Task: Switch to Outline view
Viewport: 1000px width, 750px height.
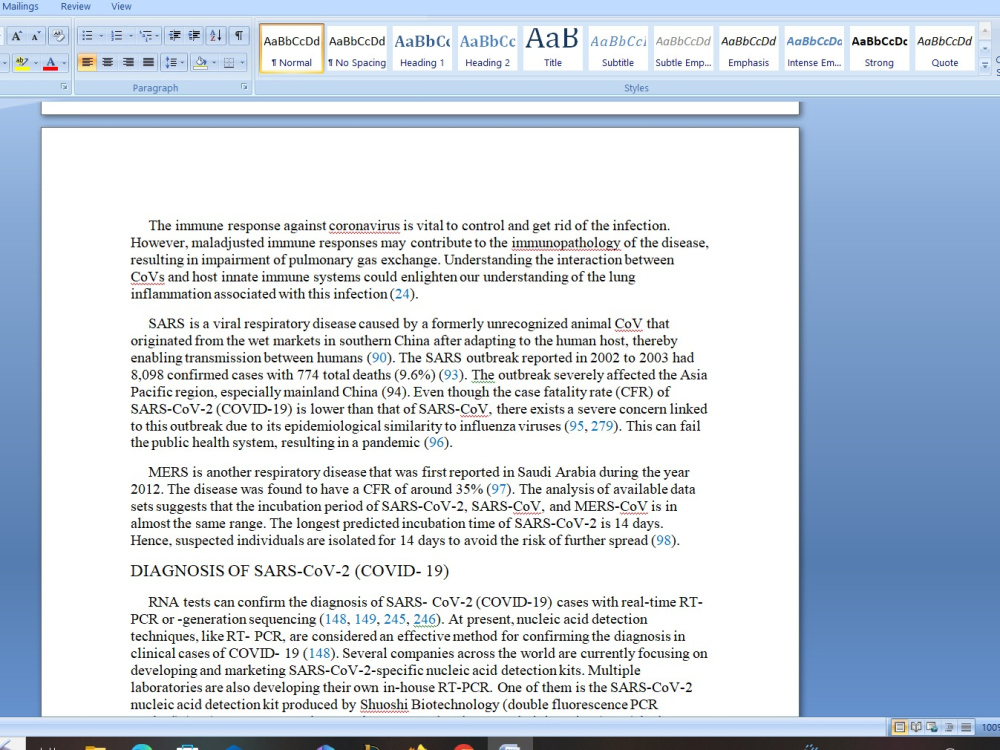Action: click(x=949, y=727)
